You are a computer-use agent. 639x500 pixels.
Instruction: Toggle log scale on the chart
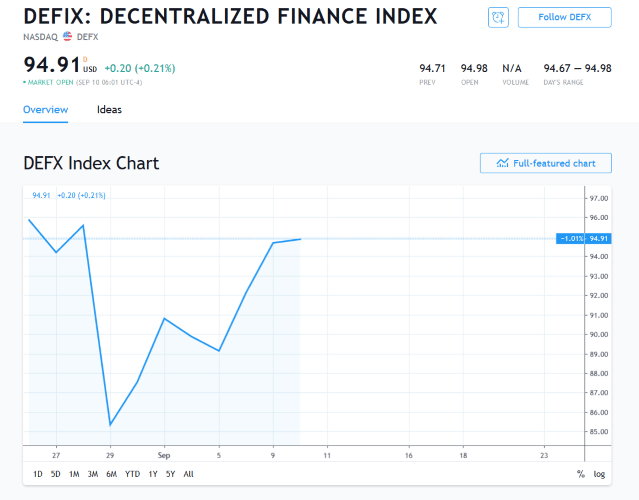click(599, 474)
